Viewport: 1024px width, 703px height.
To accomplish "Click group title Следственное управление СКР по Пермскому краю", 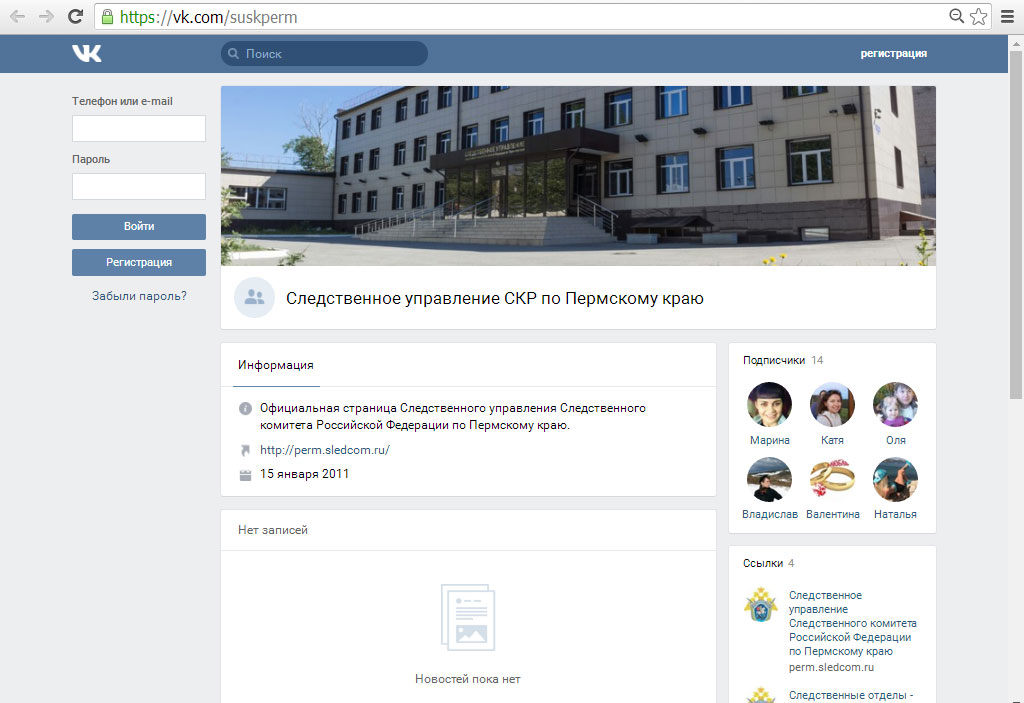I will 494,299.
